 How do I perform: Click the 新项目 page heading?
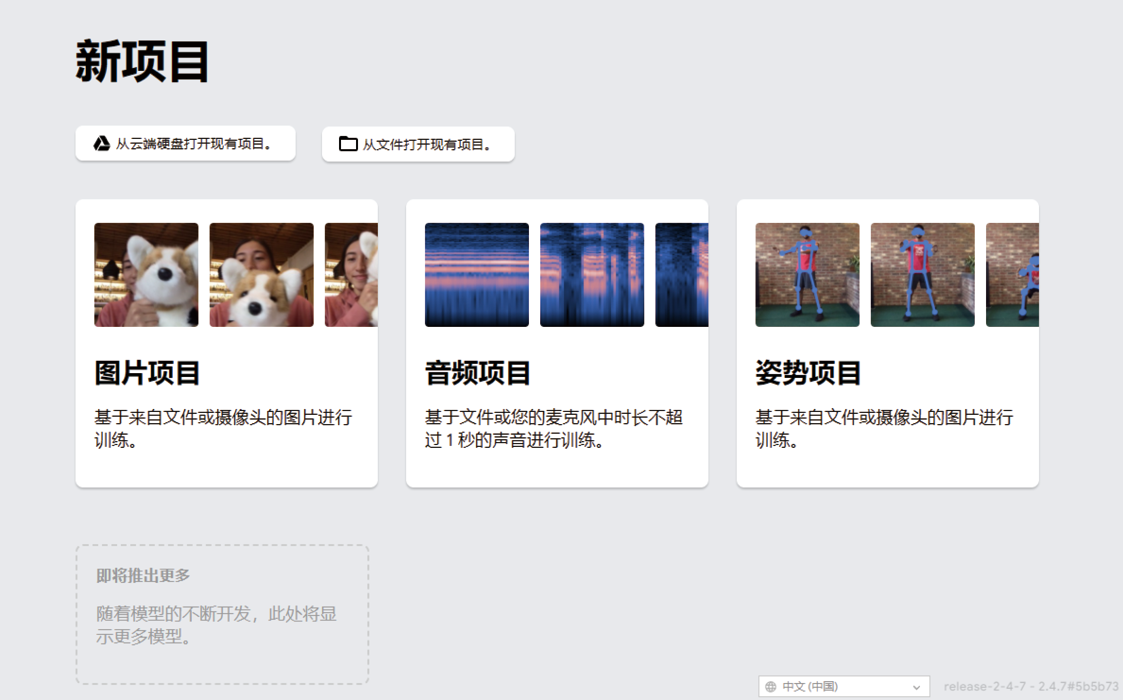pos(142,62)
